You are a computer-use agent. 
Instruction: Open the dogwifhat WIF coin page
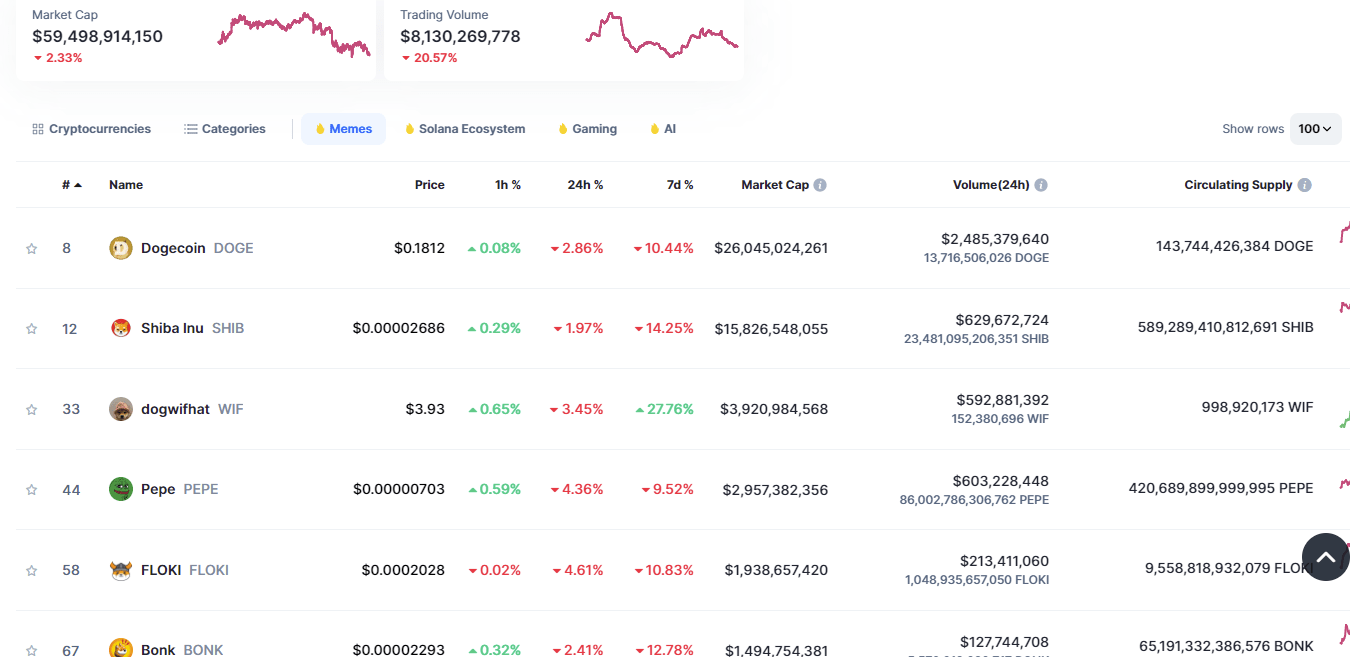176,409
